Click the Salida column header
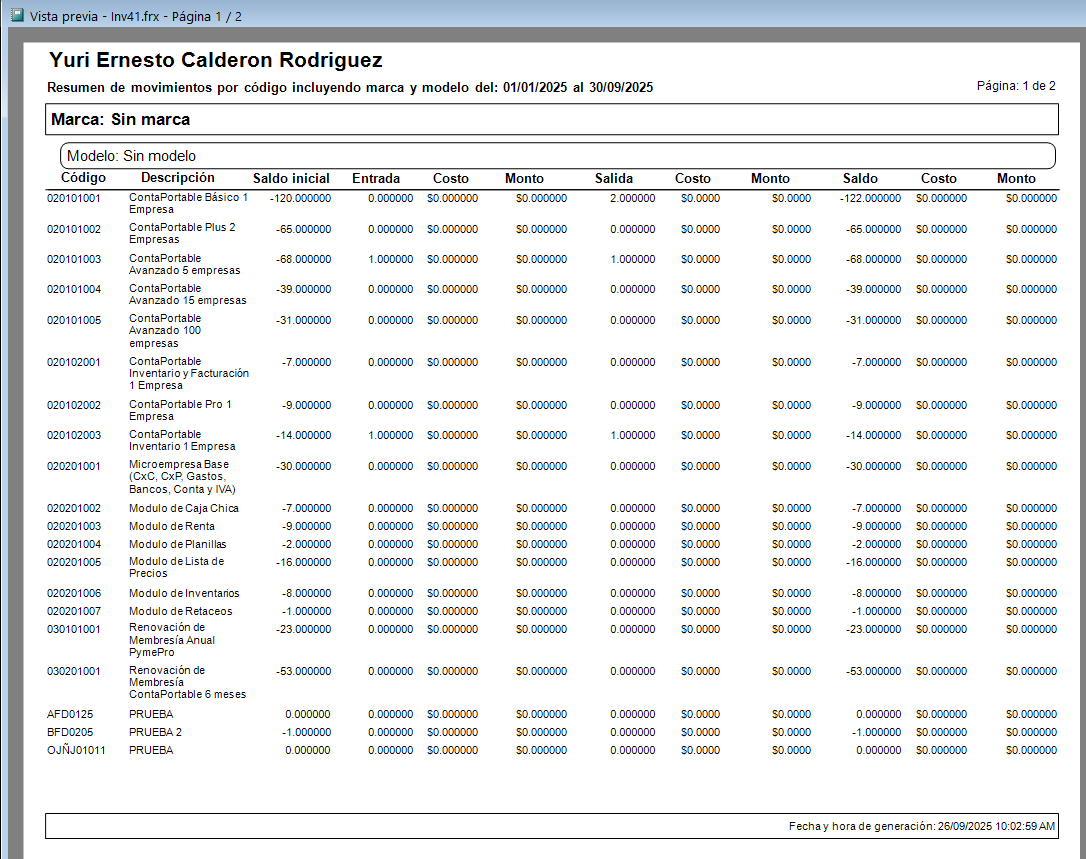 point(614,178)
